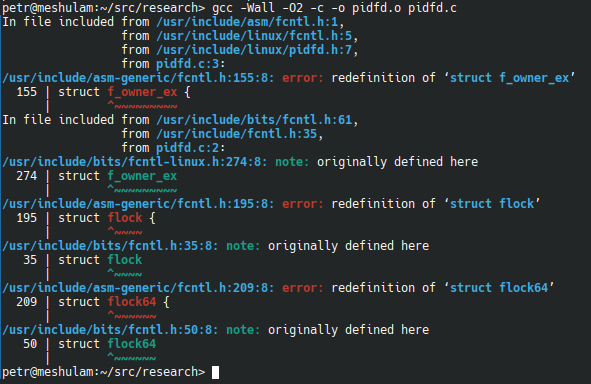Viewport: 591px width, 384px height.
Task: Click the gcc command line text
Action: [334, 8]
